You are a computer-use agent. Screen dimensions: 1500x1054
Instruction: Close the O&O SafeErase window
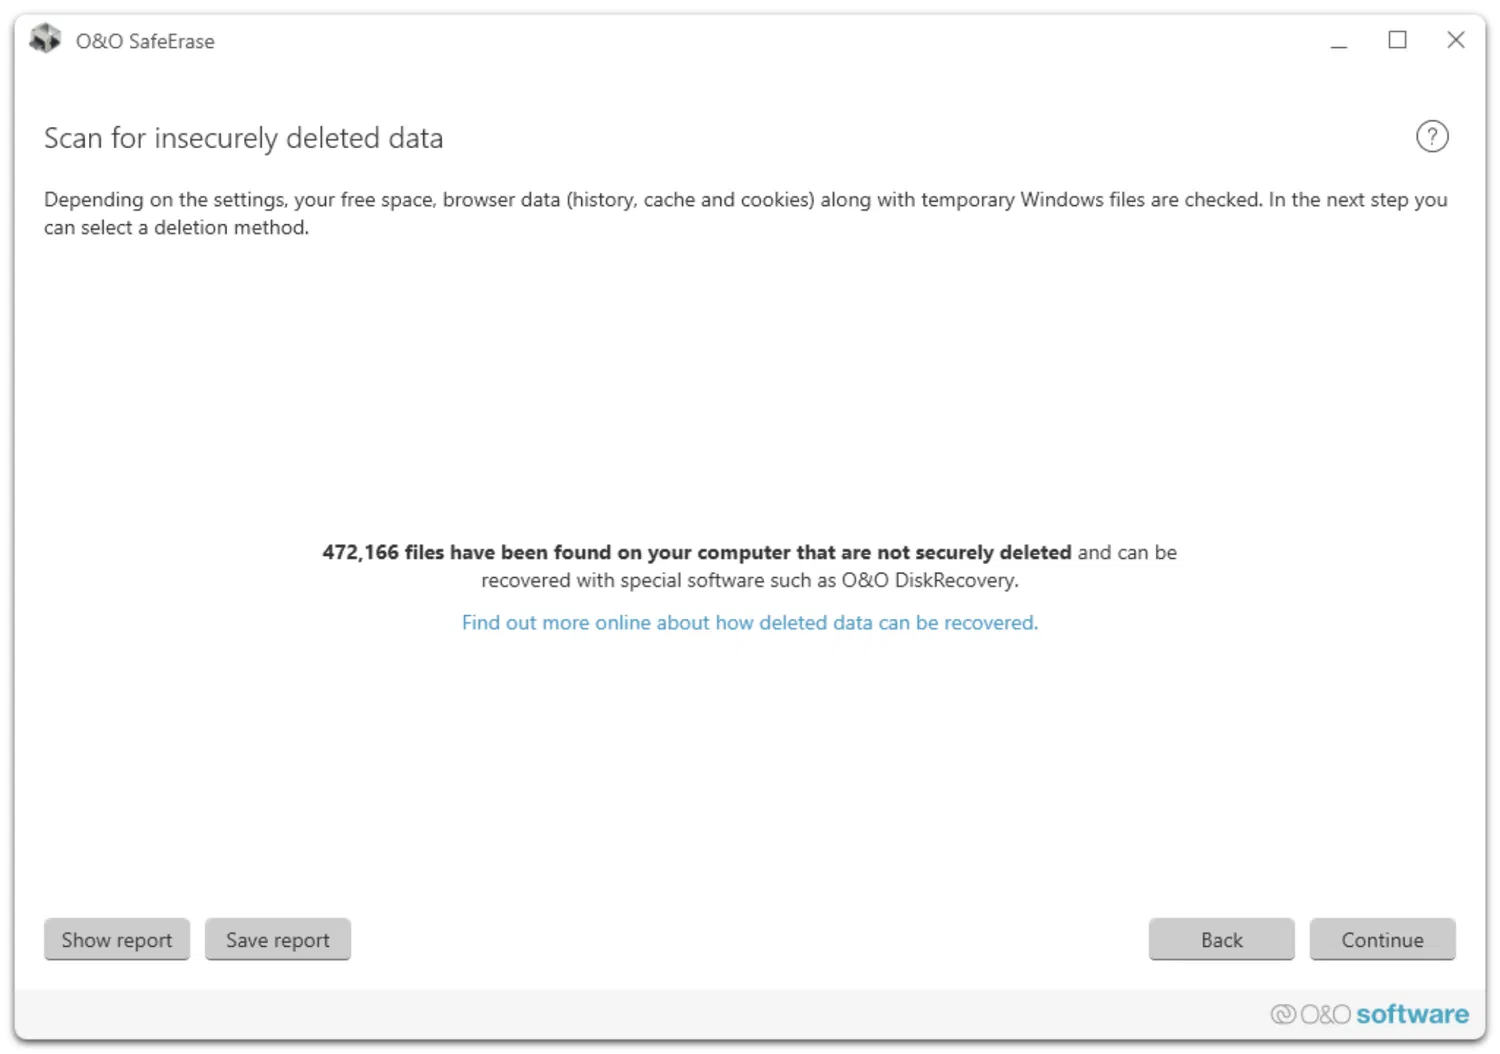1455,40
